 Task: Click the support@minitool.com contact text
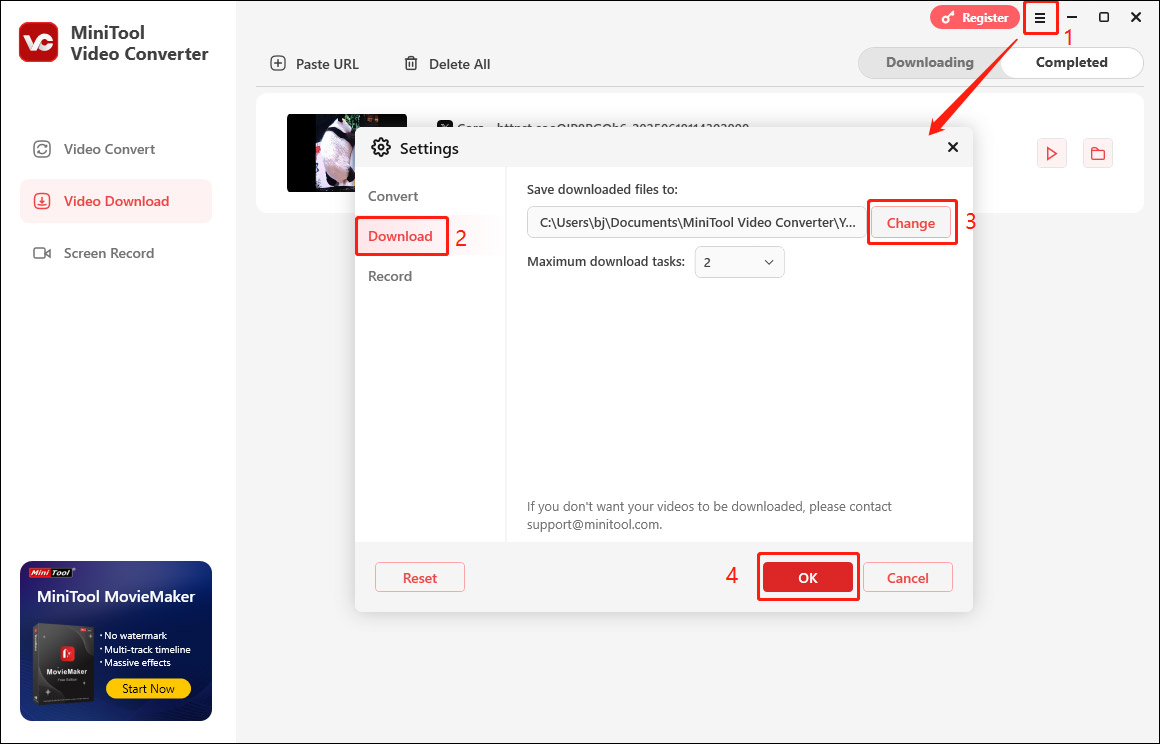pyautogui.click(x=593, y=524)
